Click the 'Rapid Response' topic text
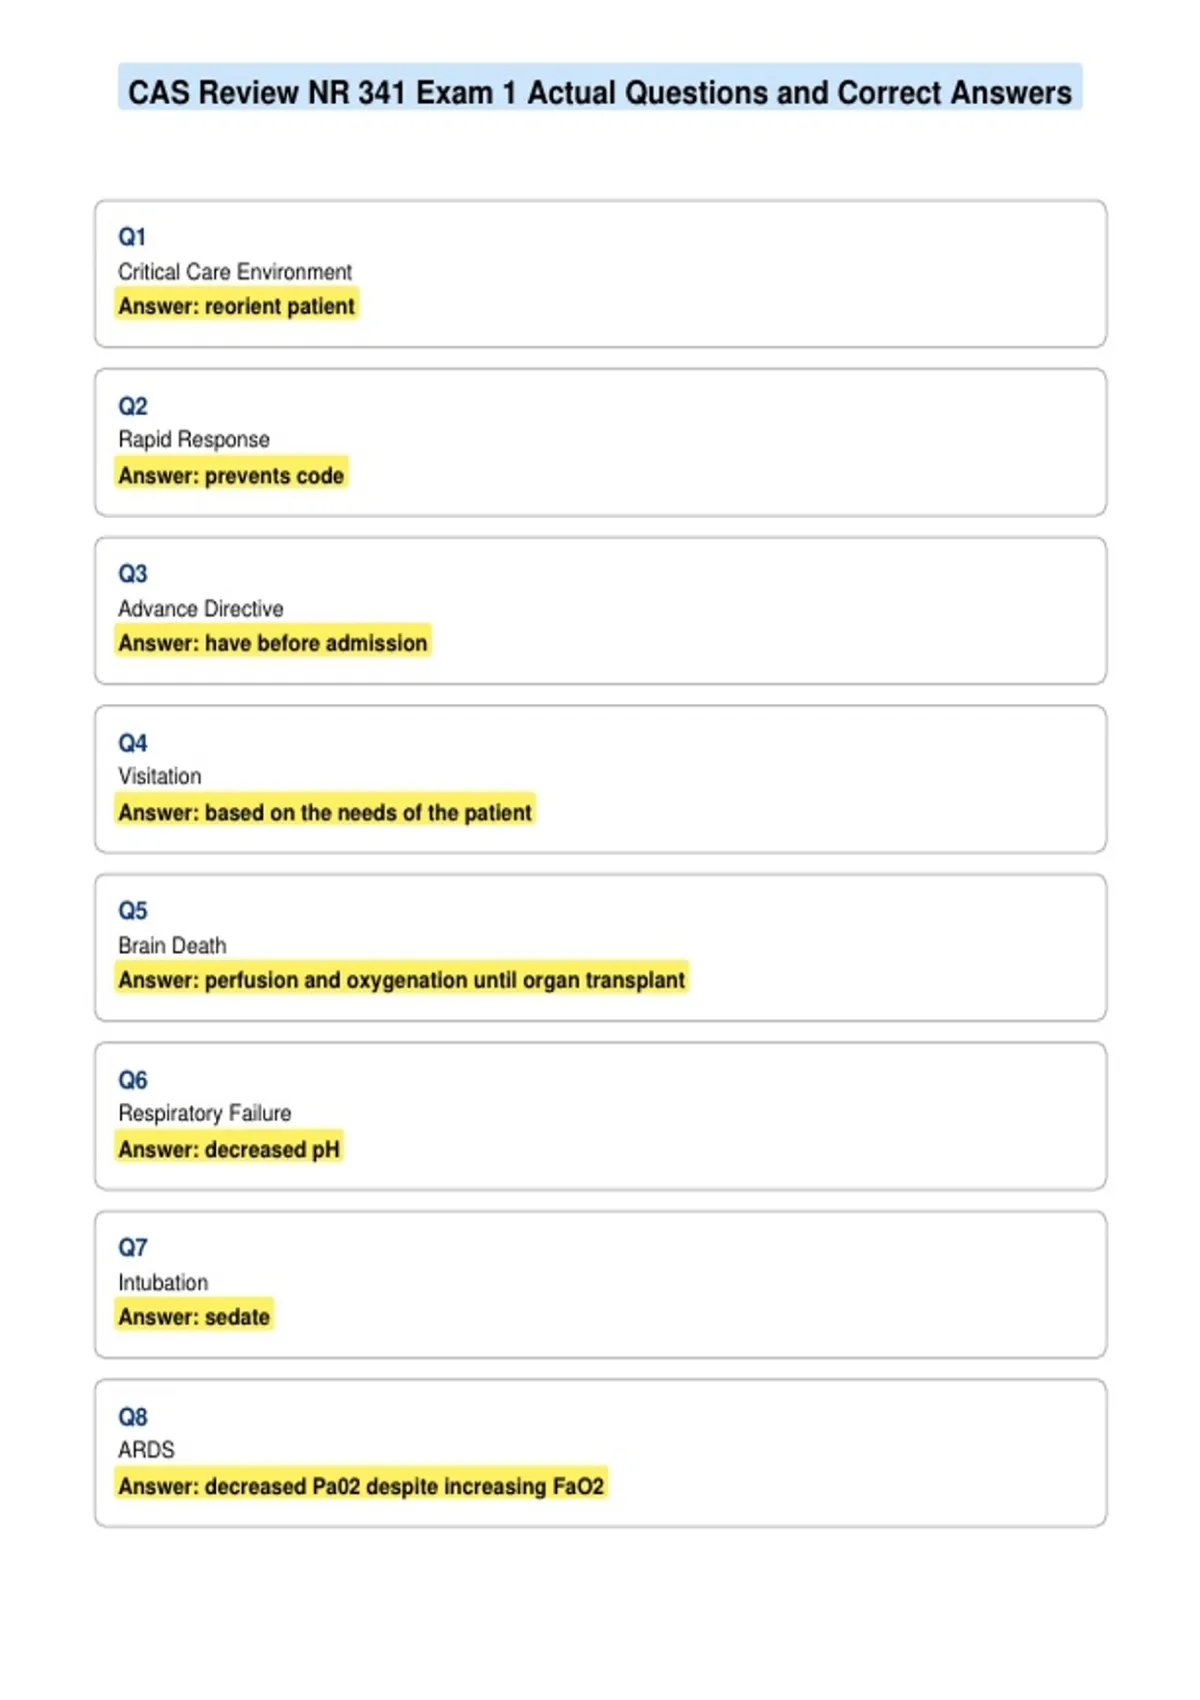1200x1700 pixels. pyautogui.click(x=194, y=439)
